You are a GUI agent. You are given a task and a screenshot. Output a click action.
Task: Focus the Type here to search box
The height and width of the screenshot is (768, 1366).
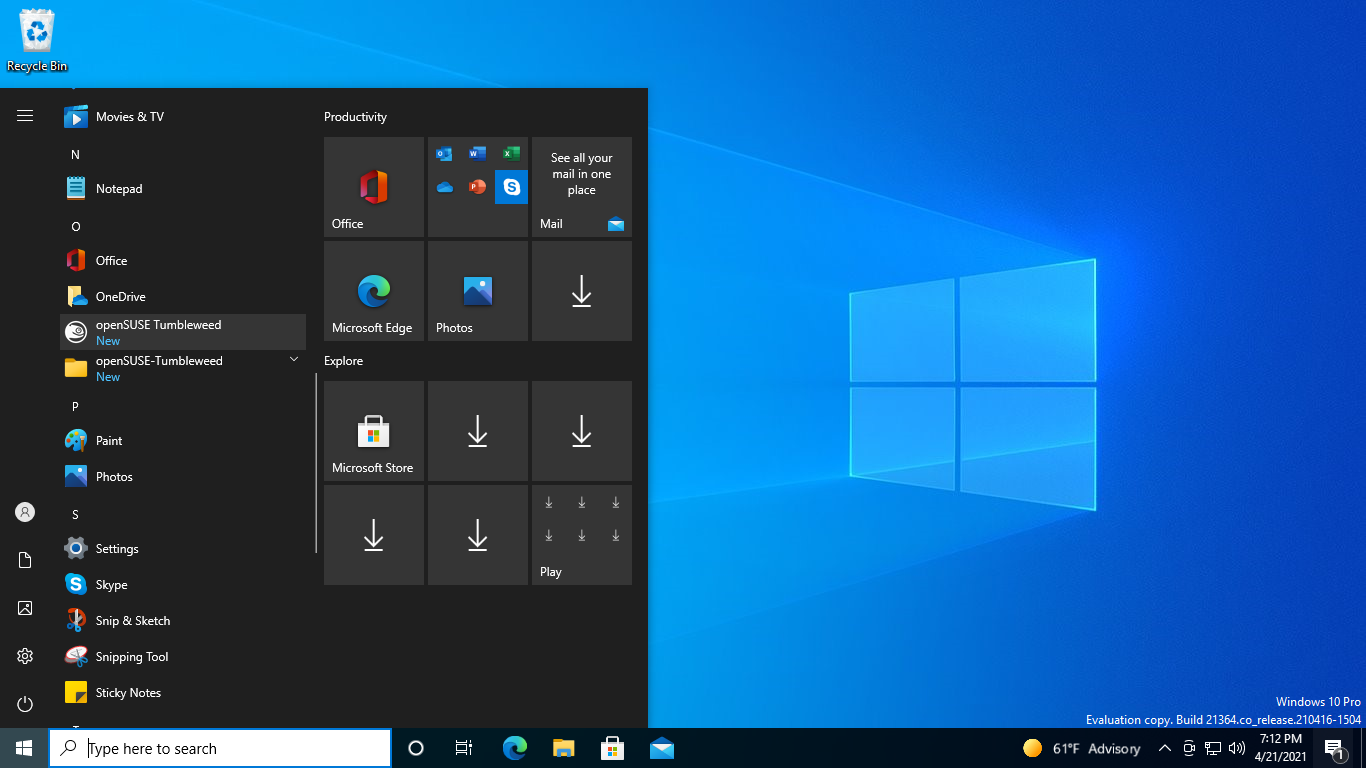click(x=220, y=748)
